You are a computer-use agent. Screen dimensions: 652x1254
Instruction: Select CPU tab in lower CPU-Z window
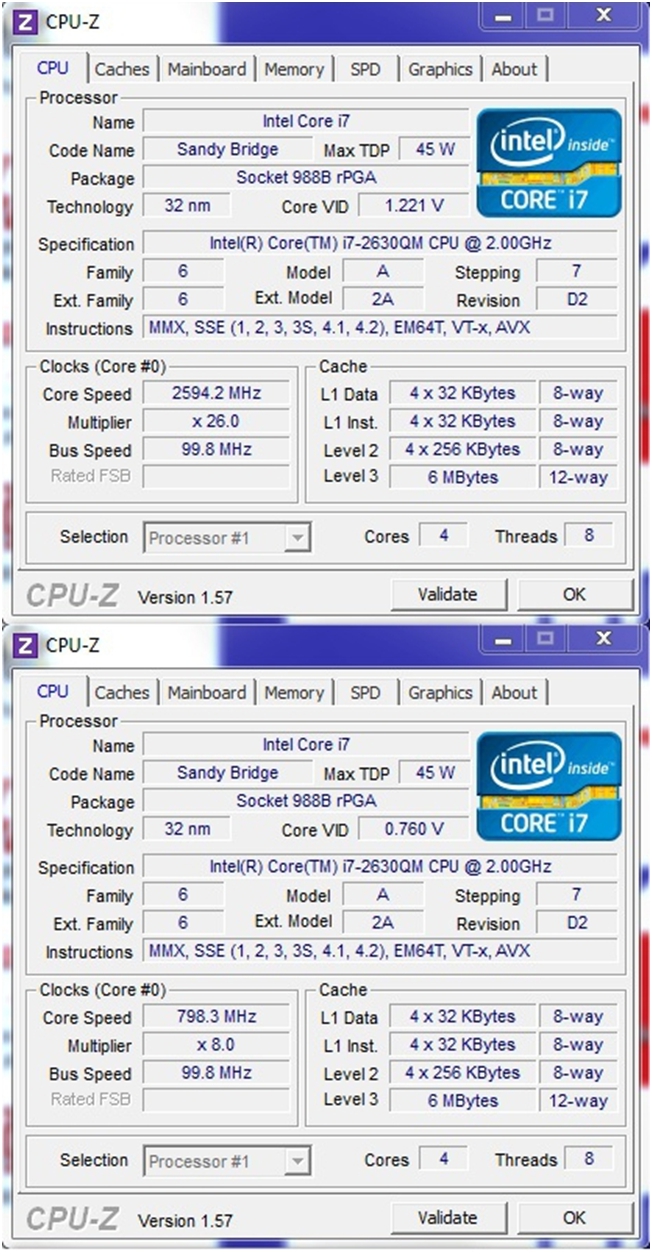click(x=53, y=691)
